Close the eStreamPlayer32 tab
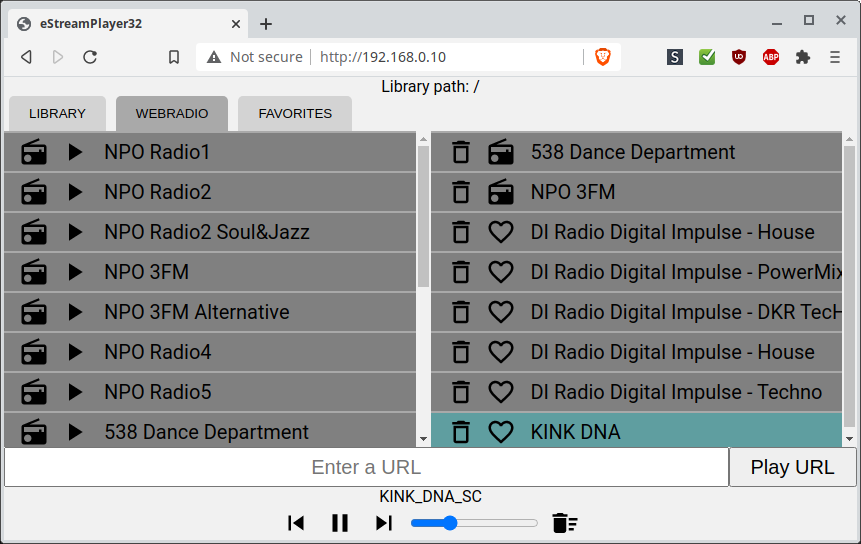The width and height of the screenshot is (861, 544). [236, 24]
